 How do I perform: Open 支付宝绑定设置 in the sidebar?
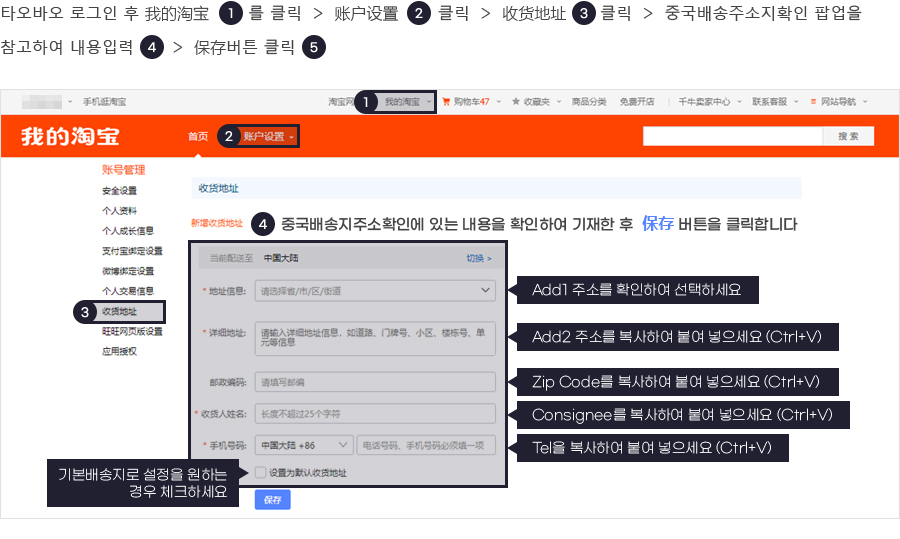click(x=132, y=251)
